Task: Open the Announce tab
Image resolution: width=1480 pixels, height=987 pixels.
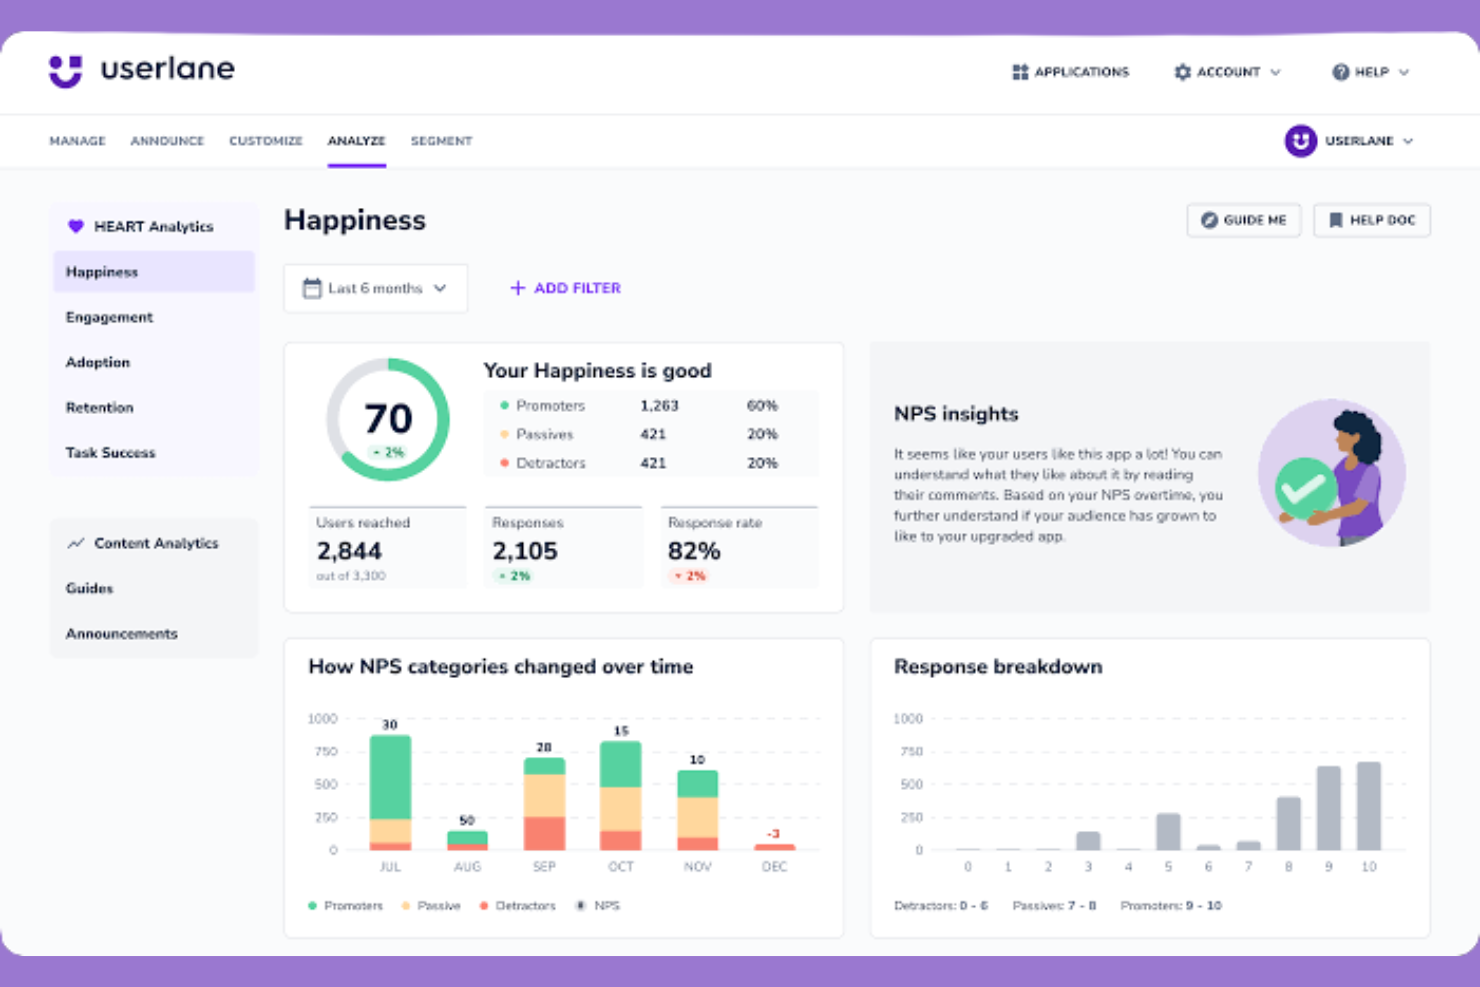Action: tap(167, 141)
